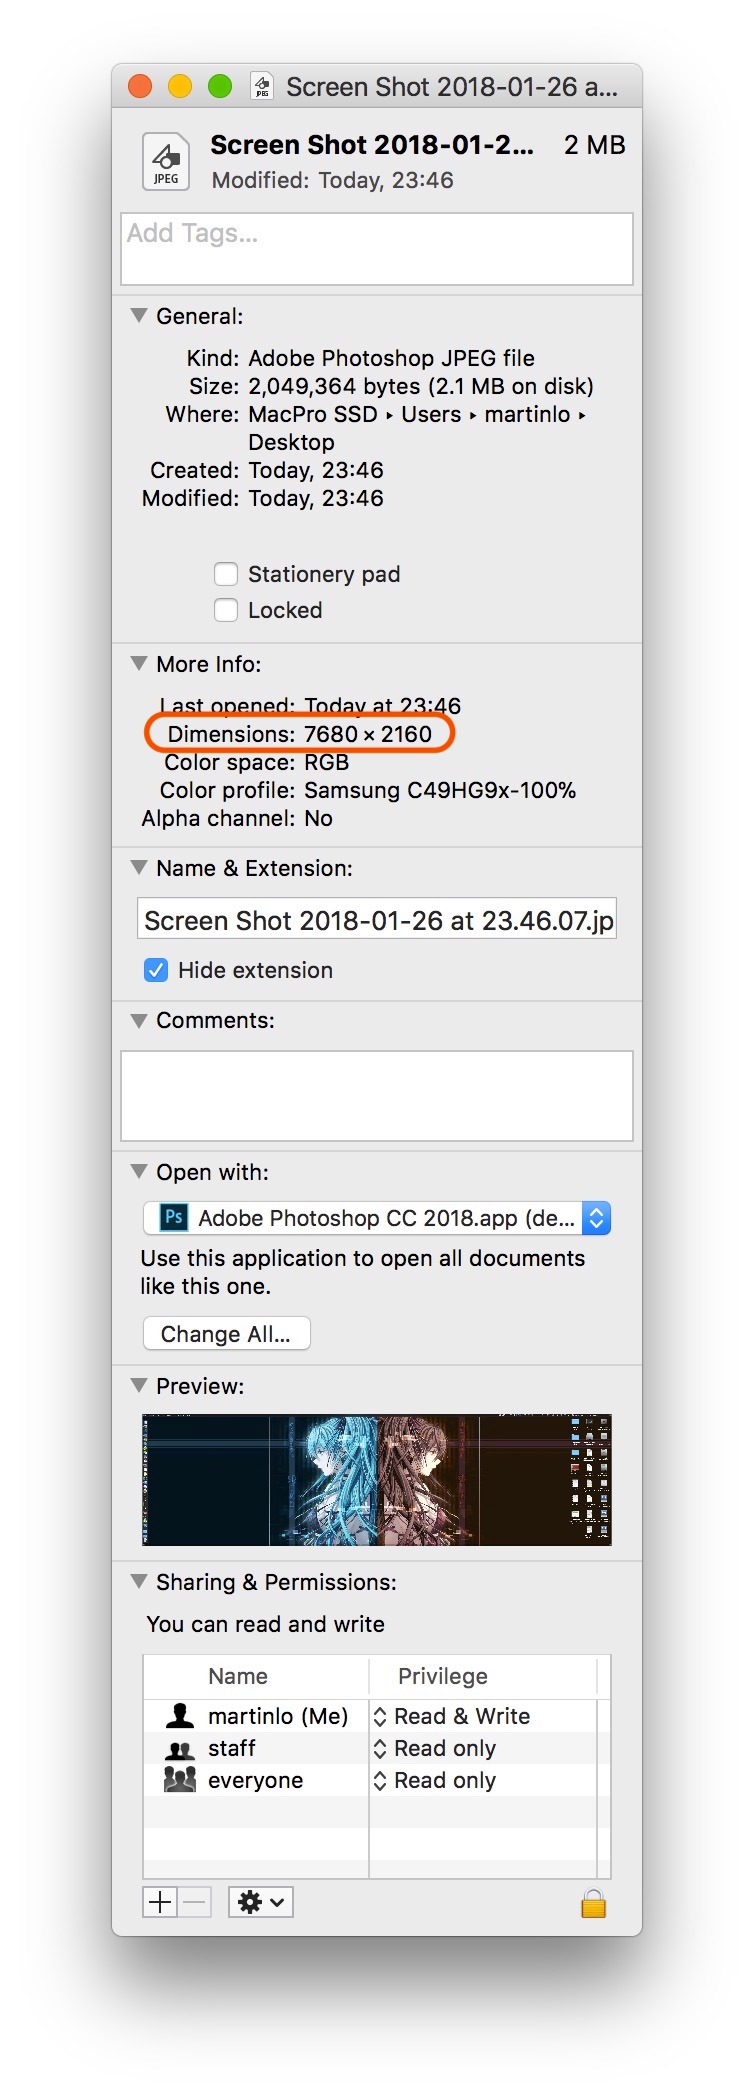The width and height of the screenshot is (754, 2096).
Task: Click the Change All... button
Action: pos(226,1334)
